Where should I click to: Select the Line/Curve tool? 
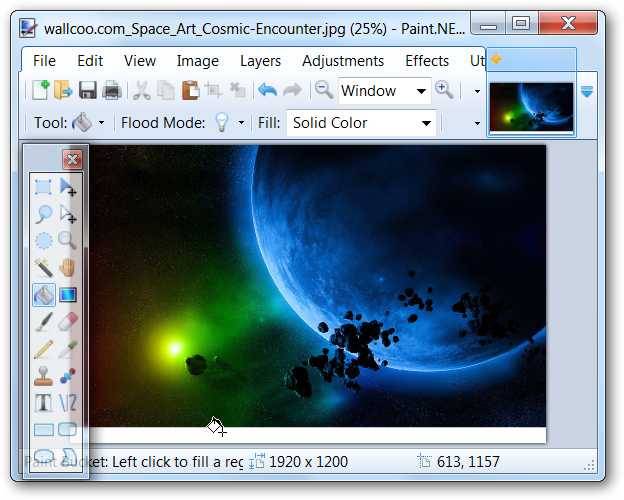coord(68,403)
